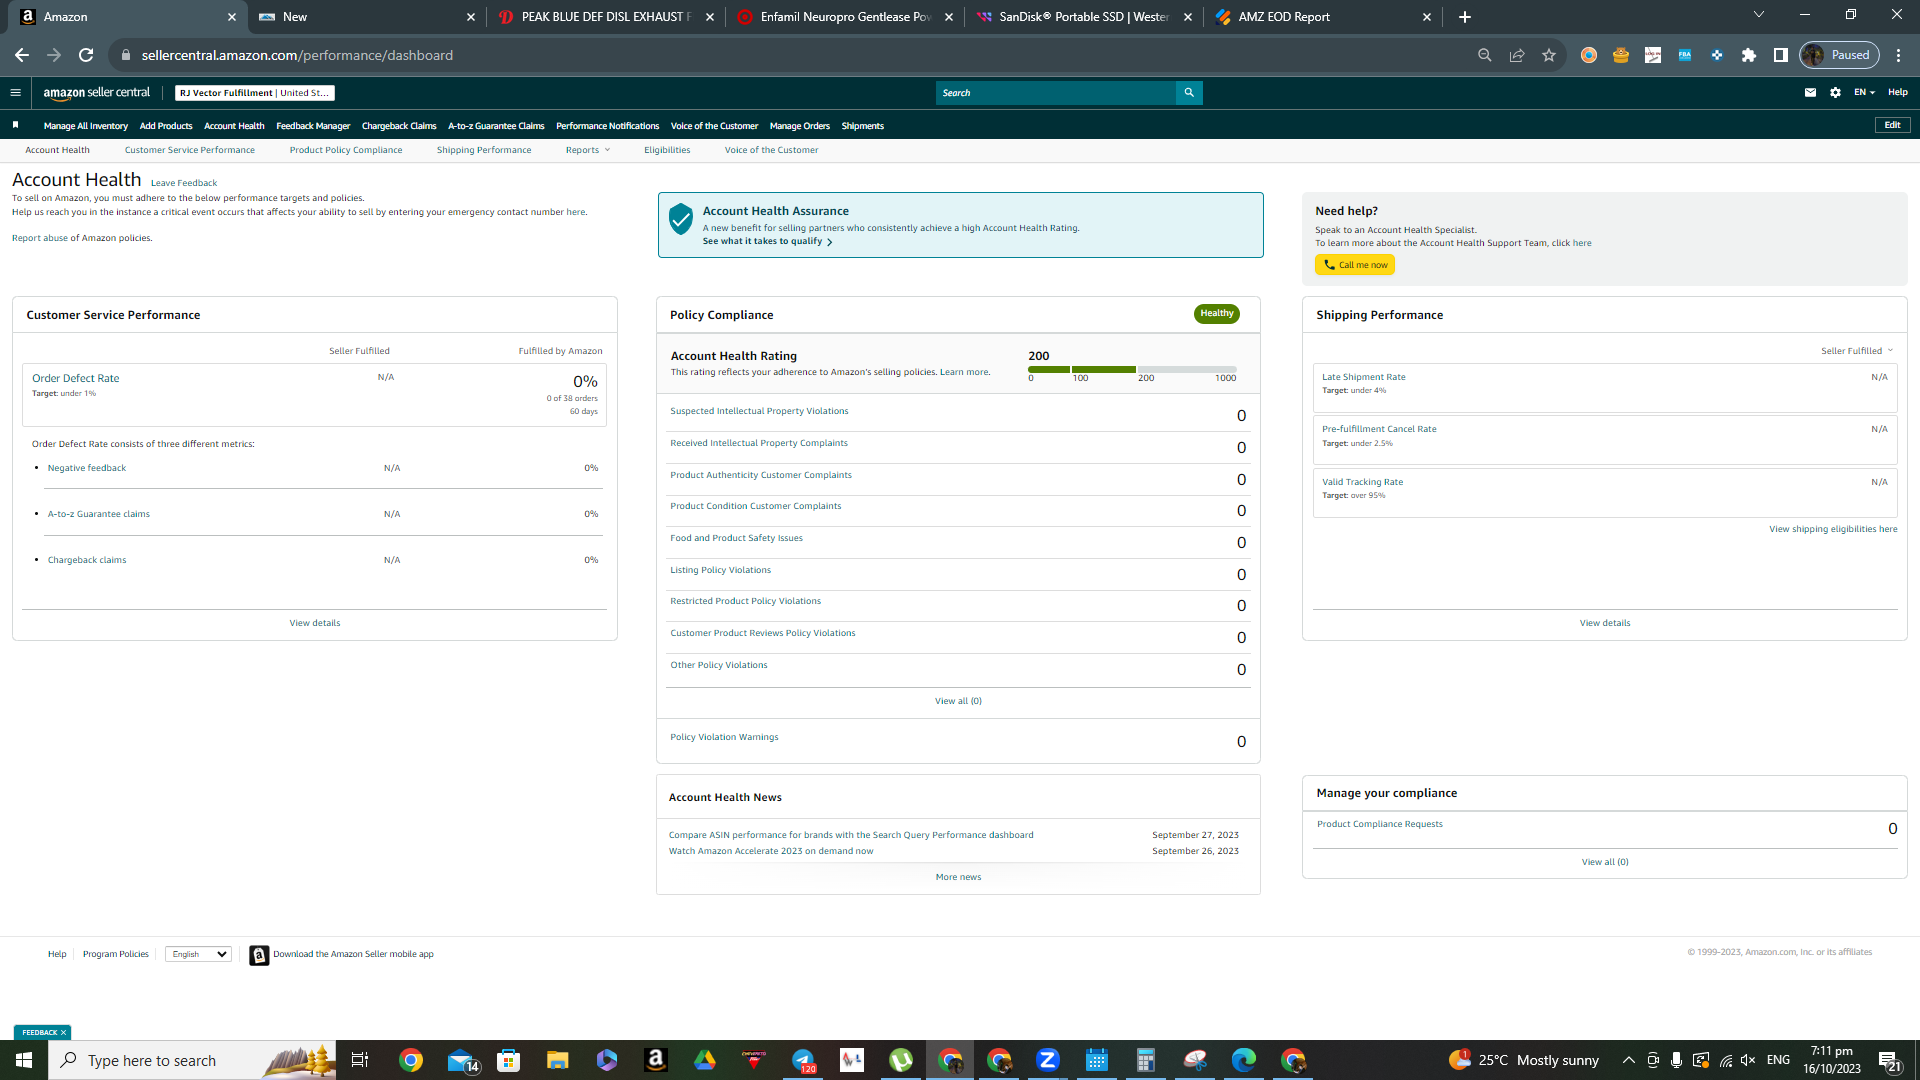This screenshot has height=1080, width=1920.
Task: Click the share page icon in address bar
Action: [1517, 55]
